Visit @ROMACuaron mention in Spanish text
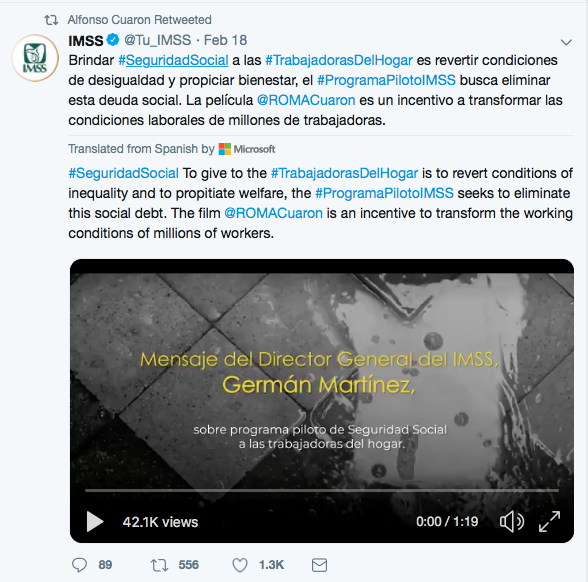This screenshot has width=588, height=582. pyautogui.click(x=306, y=100)
